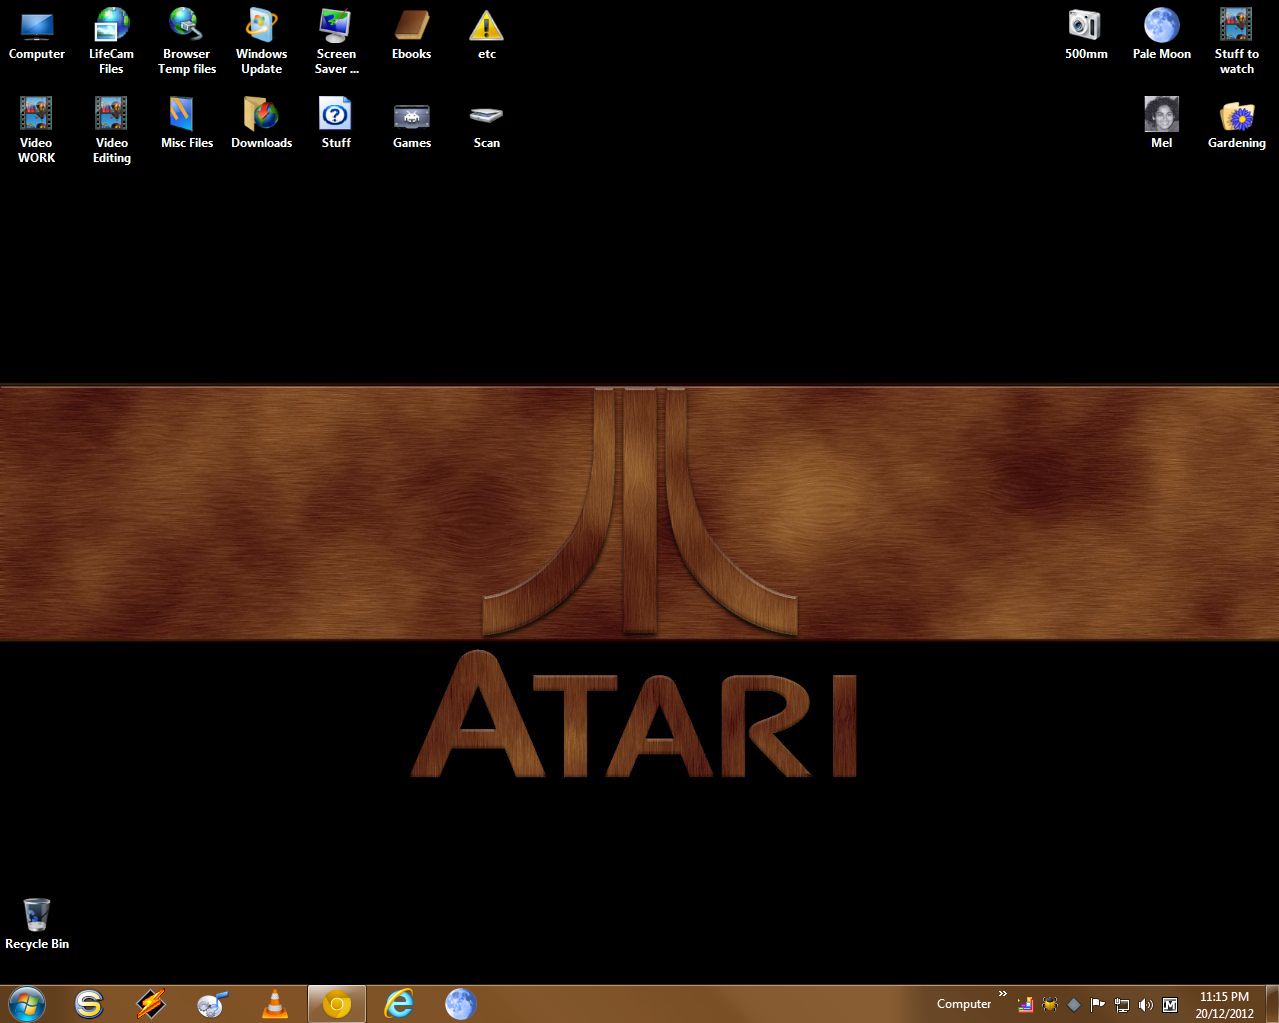Click the colorful stairs tray icon
Screen dimensions: 1279x1023
tap(1026, 1005)
